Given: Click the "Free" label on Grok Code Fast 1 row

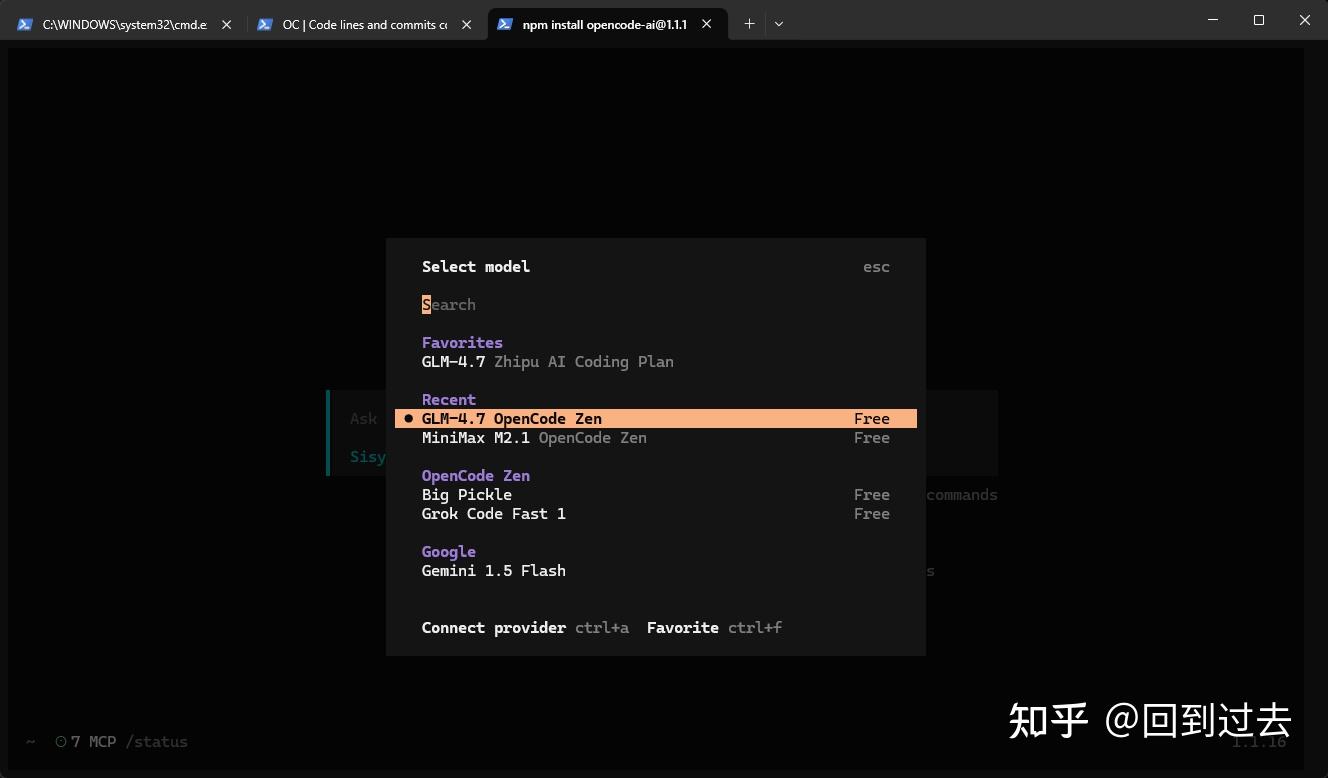Looking at the screenshot, I should click(872, 514).
